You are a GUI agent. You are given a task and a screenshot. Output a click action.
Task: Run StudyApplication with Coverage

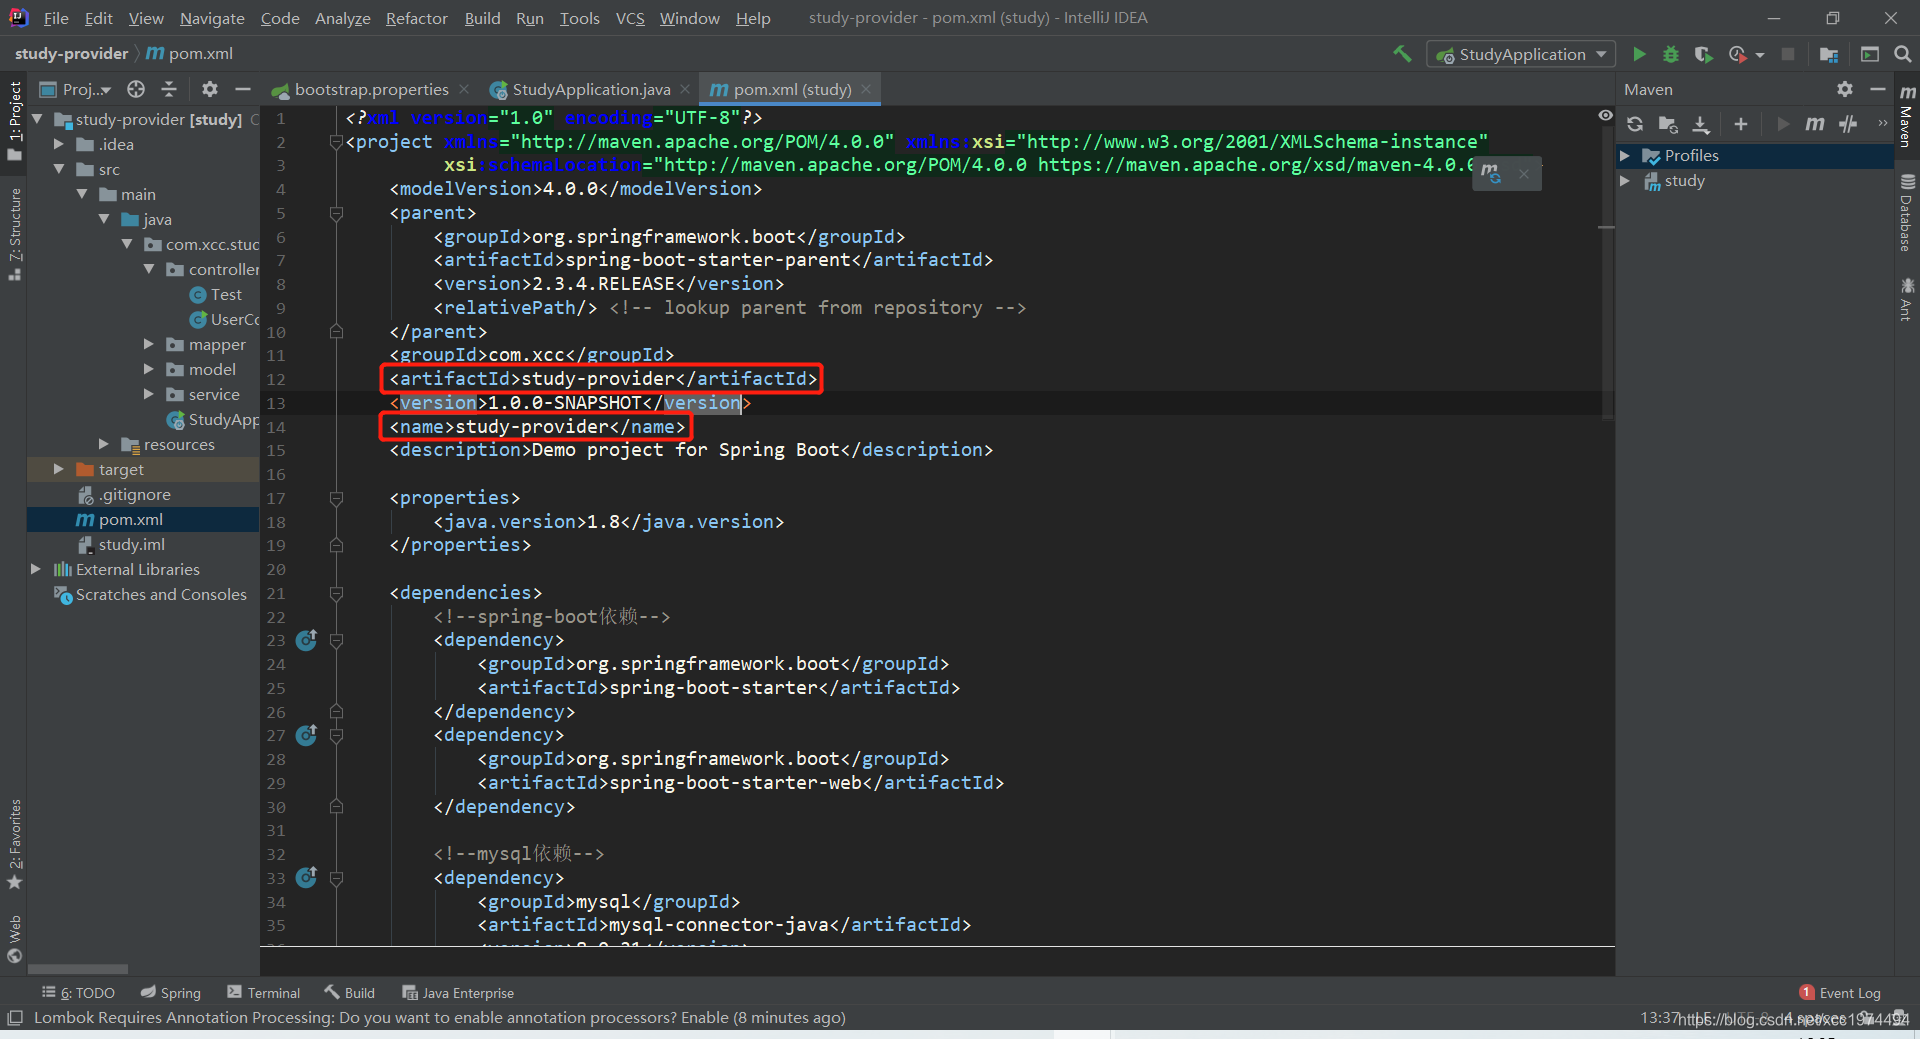1704,54
